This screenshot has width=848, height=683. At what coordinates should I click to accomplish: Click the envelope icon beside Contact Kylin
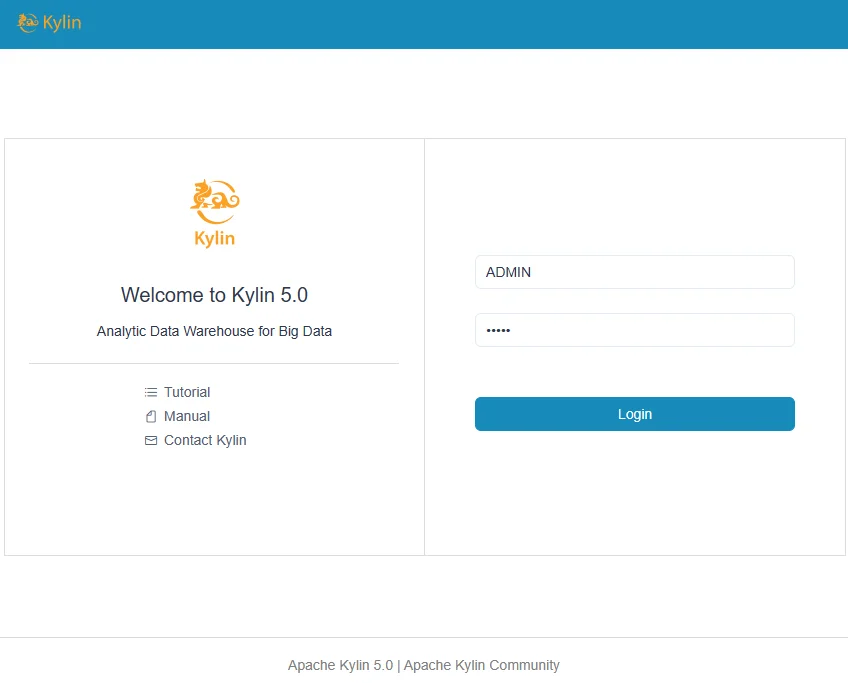(x=151, y=441)
